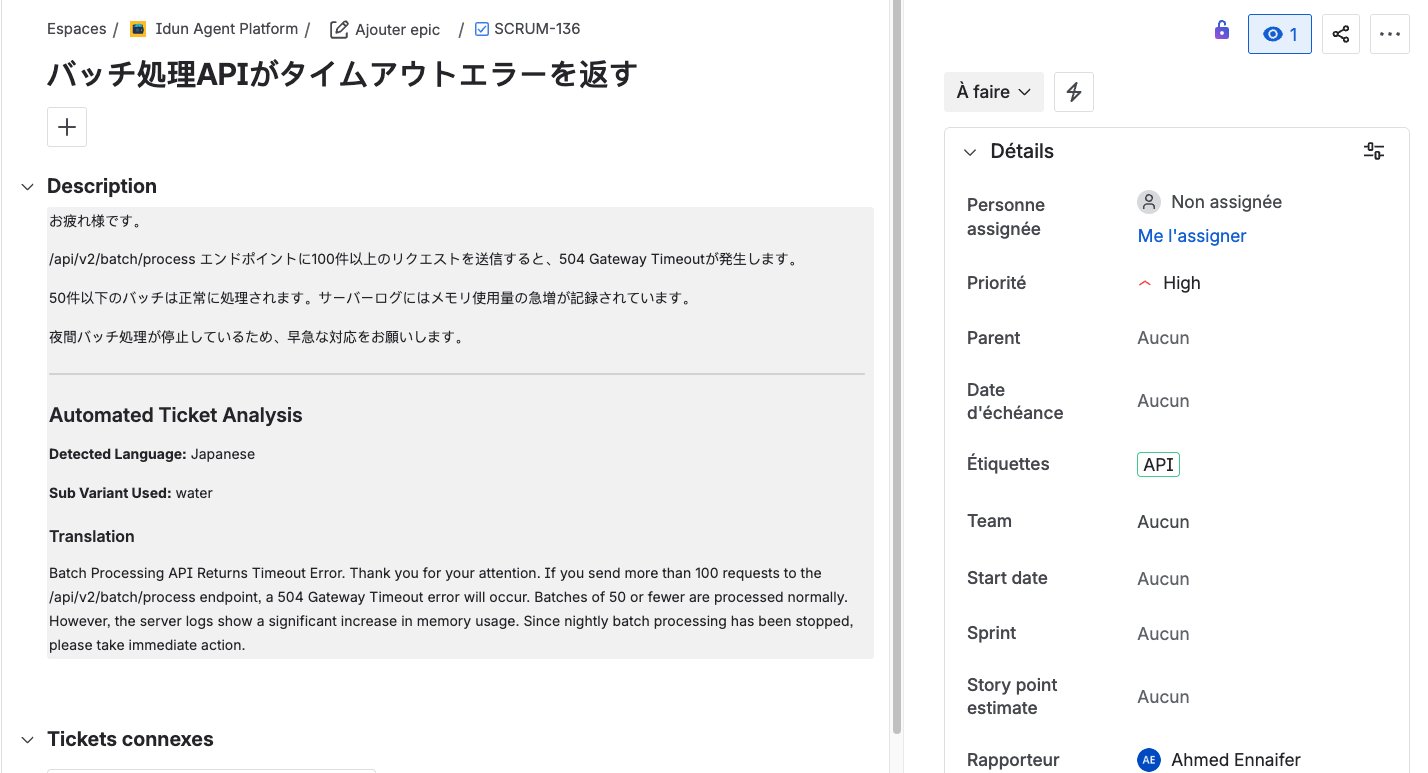Stop watching the issue via the eye icon
This screenshot has height=773, width=1428.
(x=1279, y=33)
